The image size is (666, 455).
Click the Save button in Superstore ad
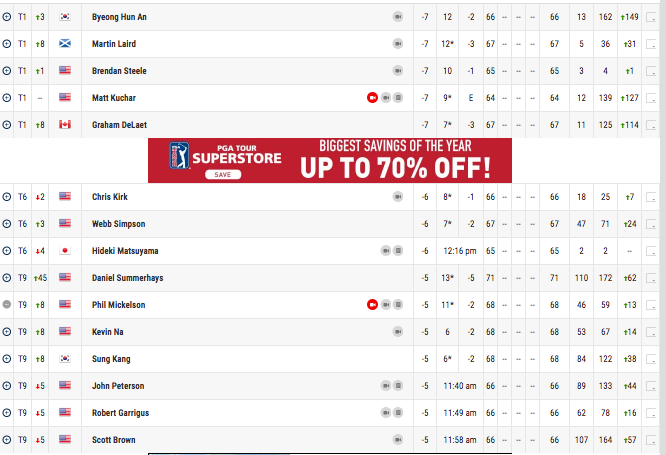[223, 175]
